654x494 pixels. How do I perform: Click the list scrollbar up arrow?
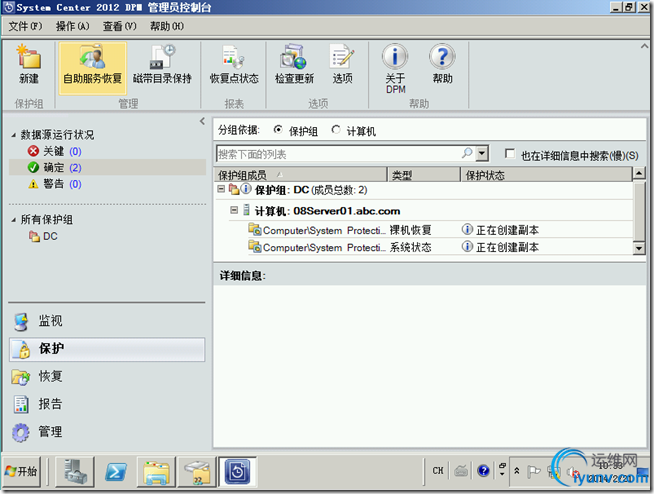[x=639, y=173]
